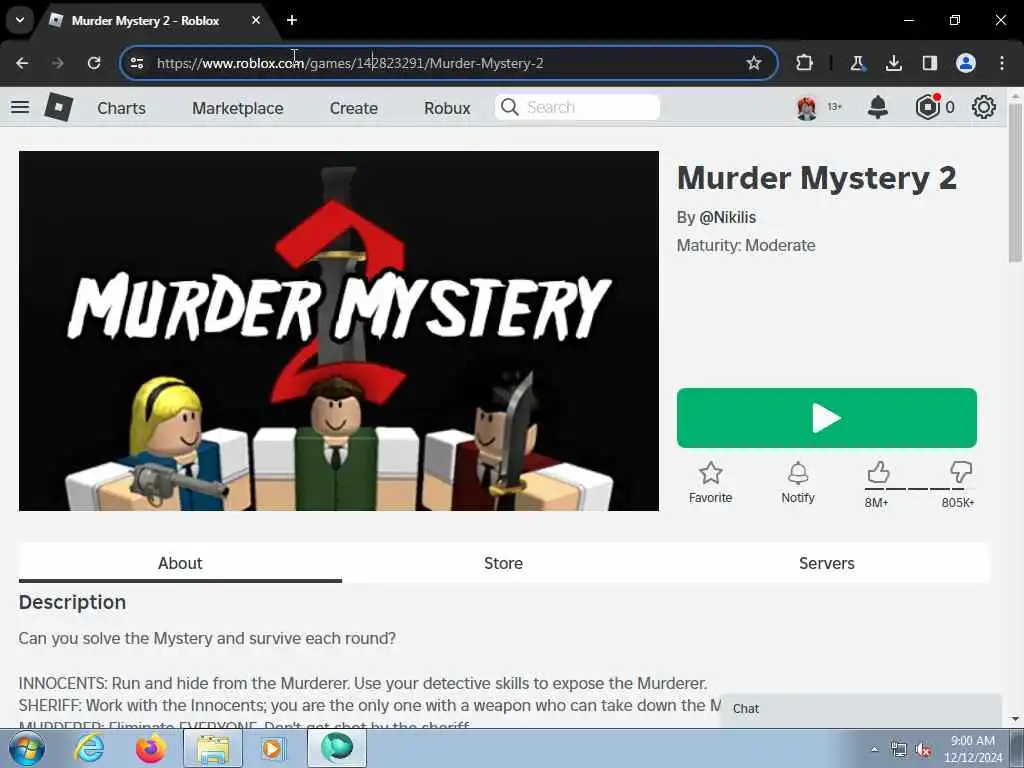
Task: Open the Marketplace page
Action: click(238, 108)
